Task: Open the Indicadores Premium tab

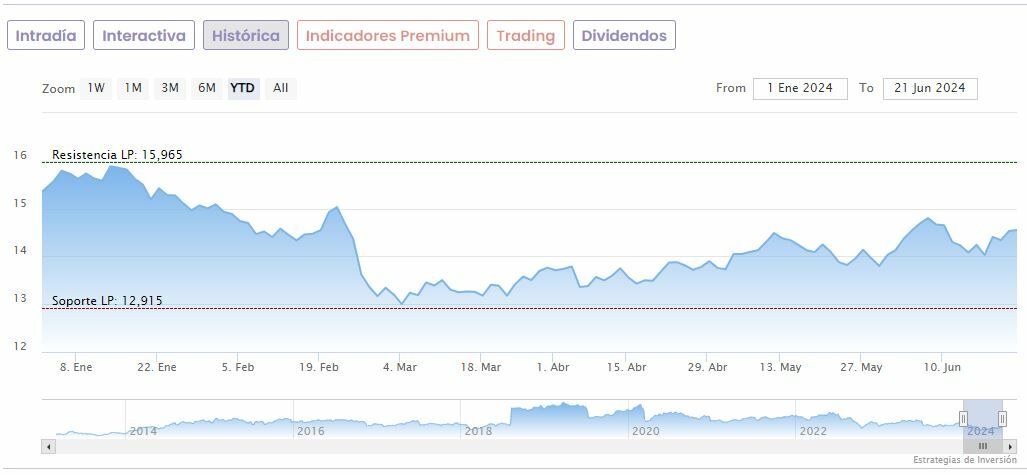Action: pos(388,36)
